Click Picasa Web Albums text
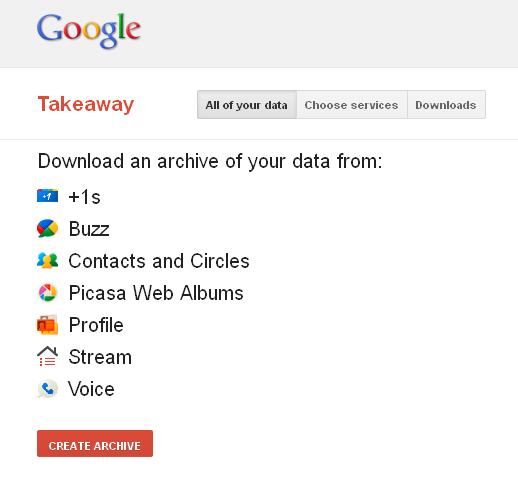Viewport: 518px width, 480px height. [x=156, y=293]
